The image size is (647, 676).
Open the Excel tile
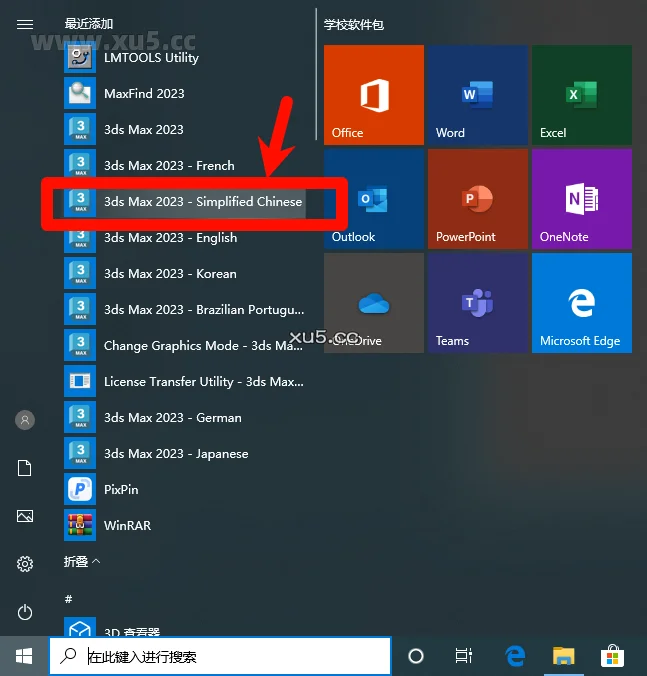[581, 95]
